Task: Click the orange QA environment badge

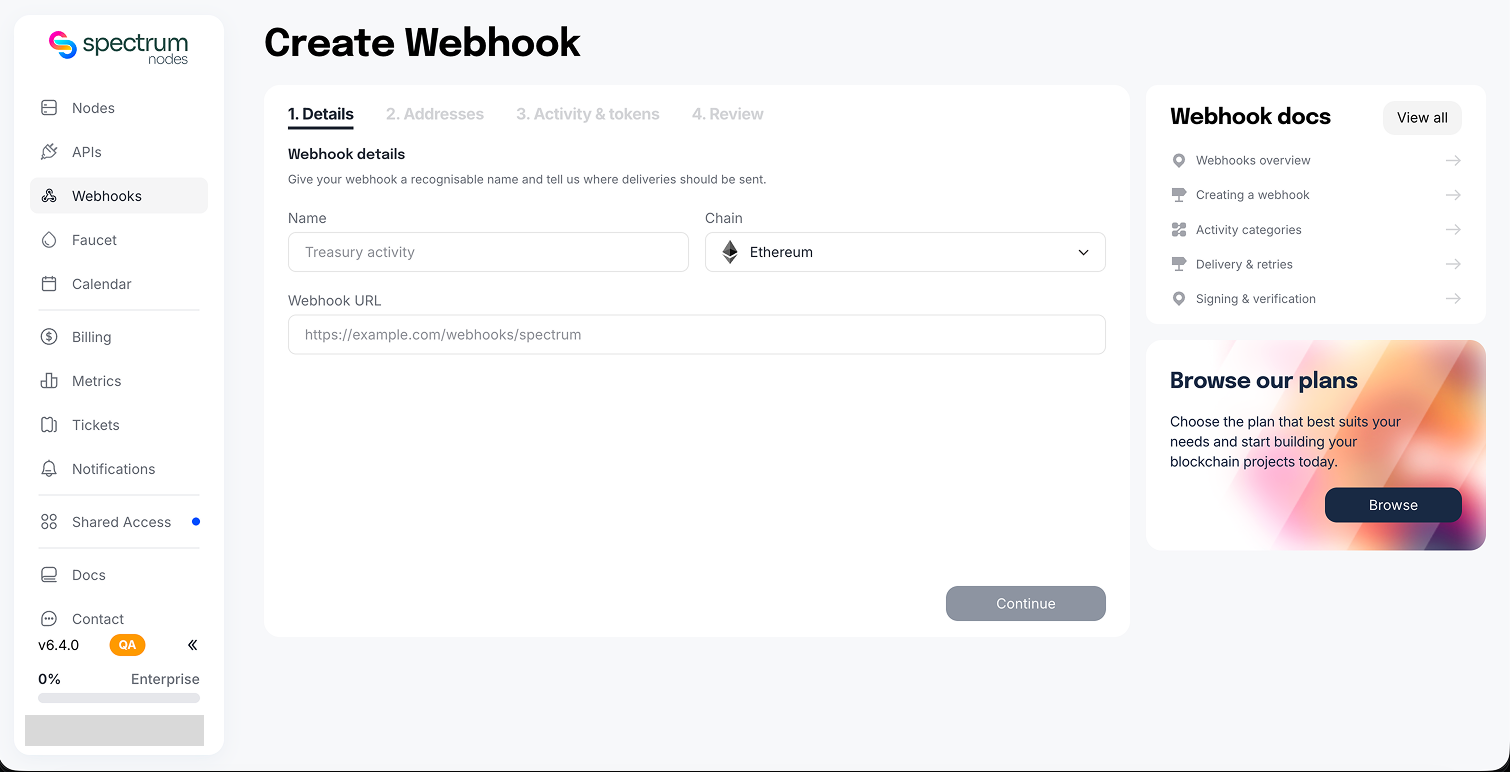Action: [127, 645]
